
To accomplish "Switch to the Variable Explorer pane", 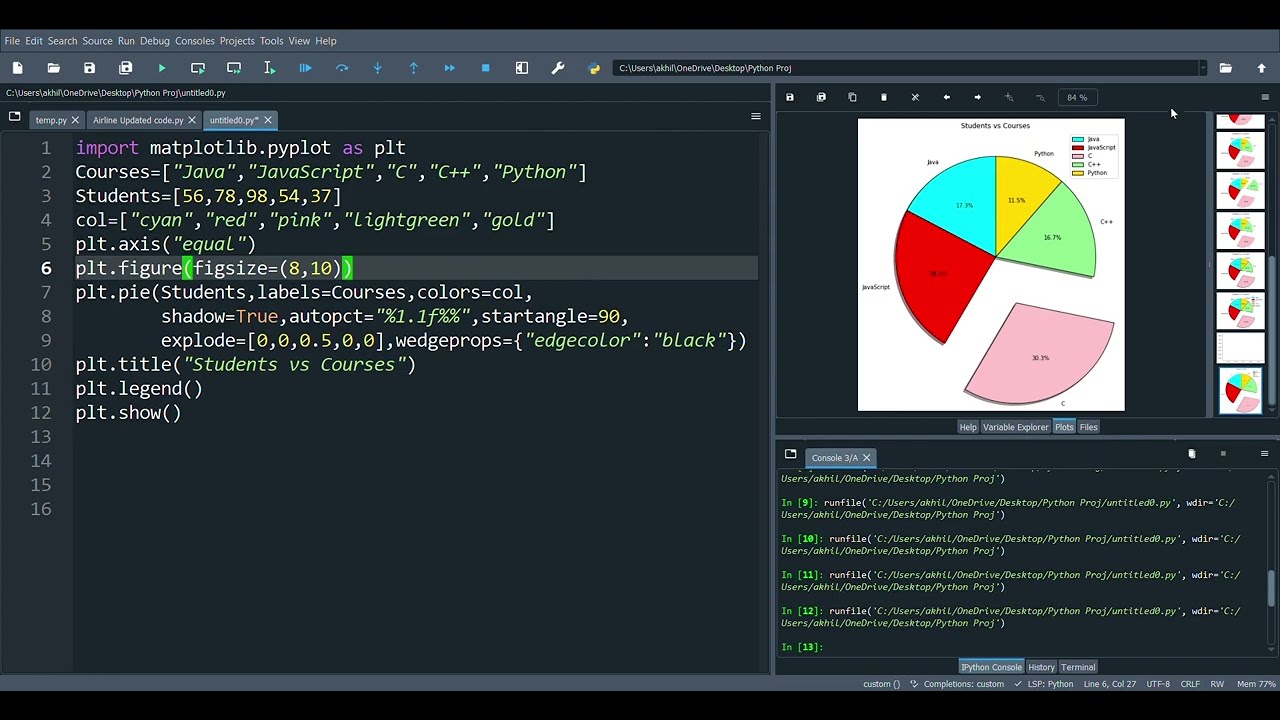I will coord(1015,427).
